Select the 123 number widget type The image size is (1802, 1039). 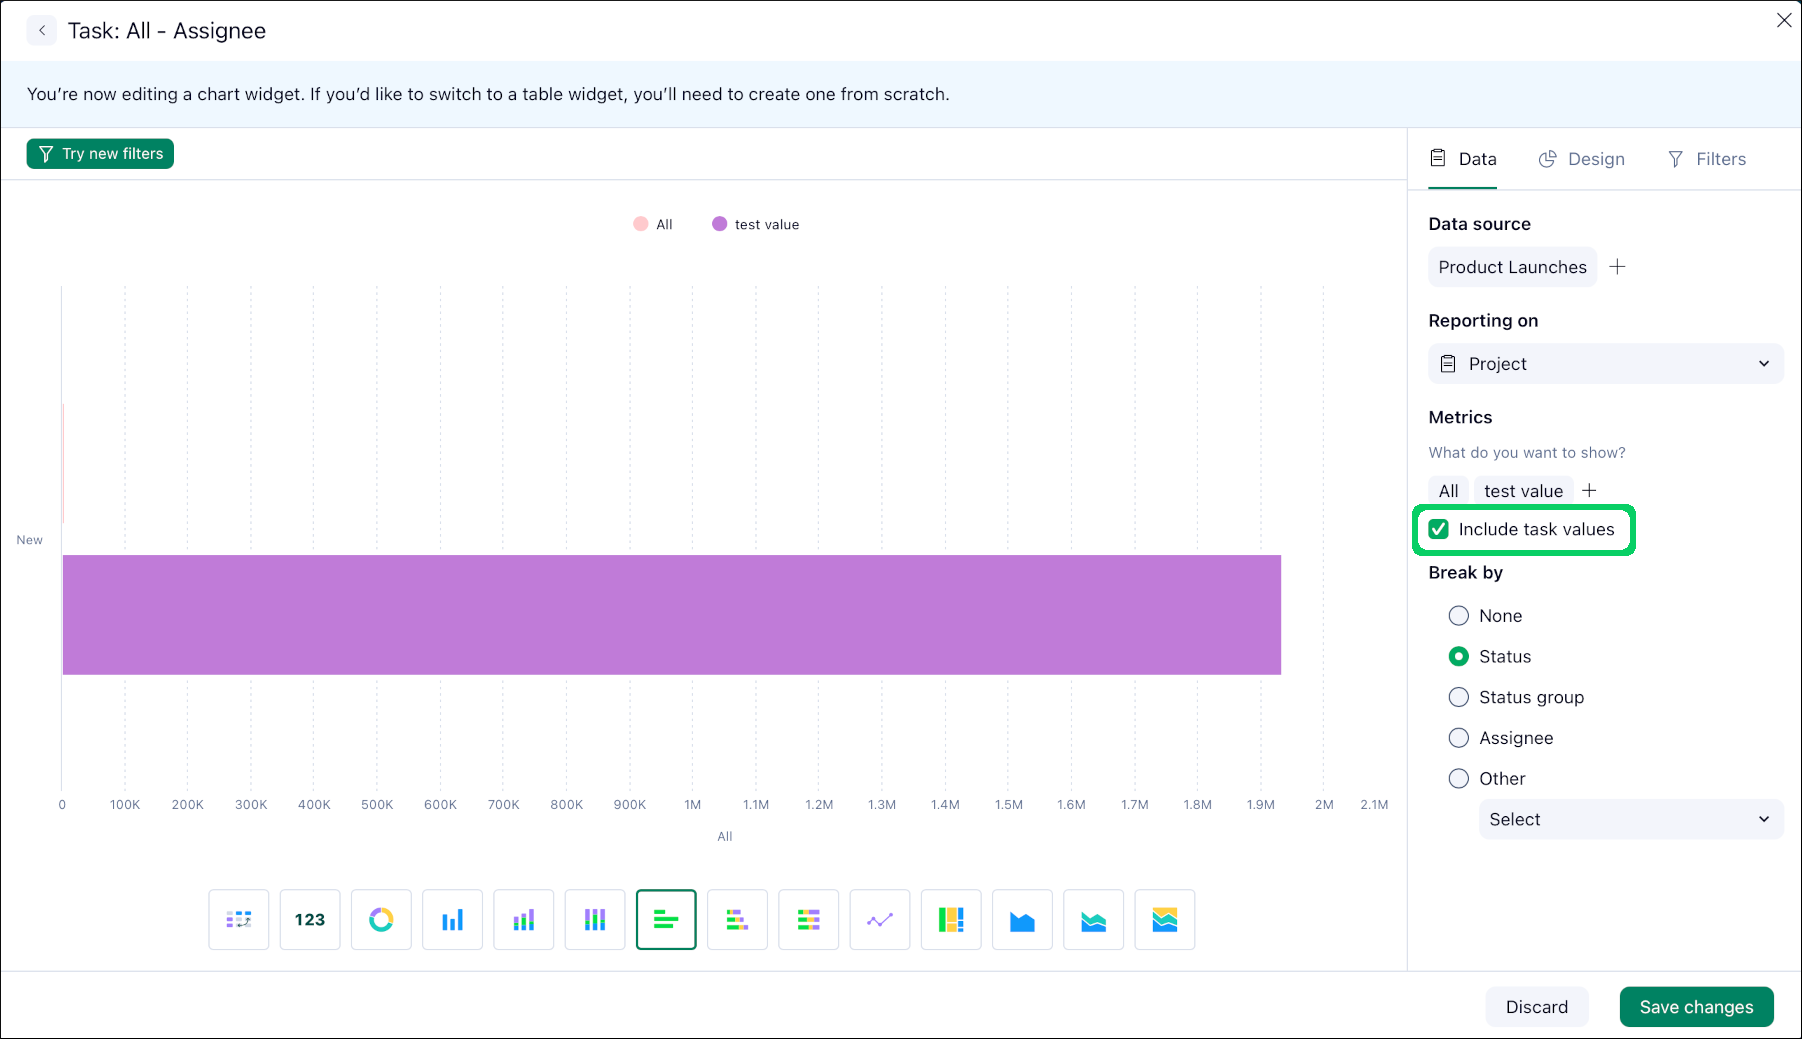[310, 919]
